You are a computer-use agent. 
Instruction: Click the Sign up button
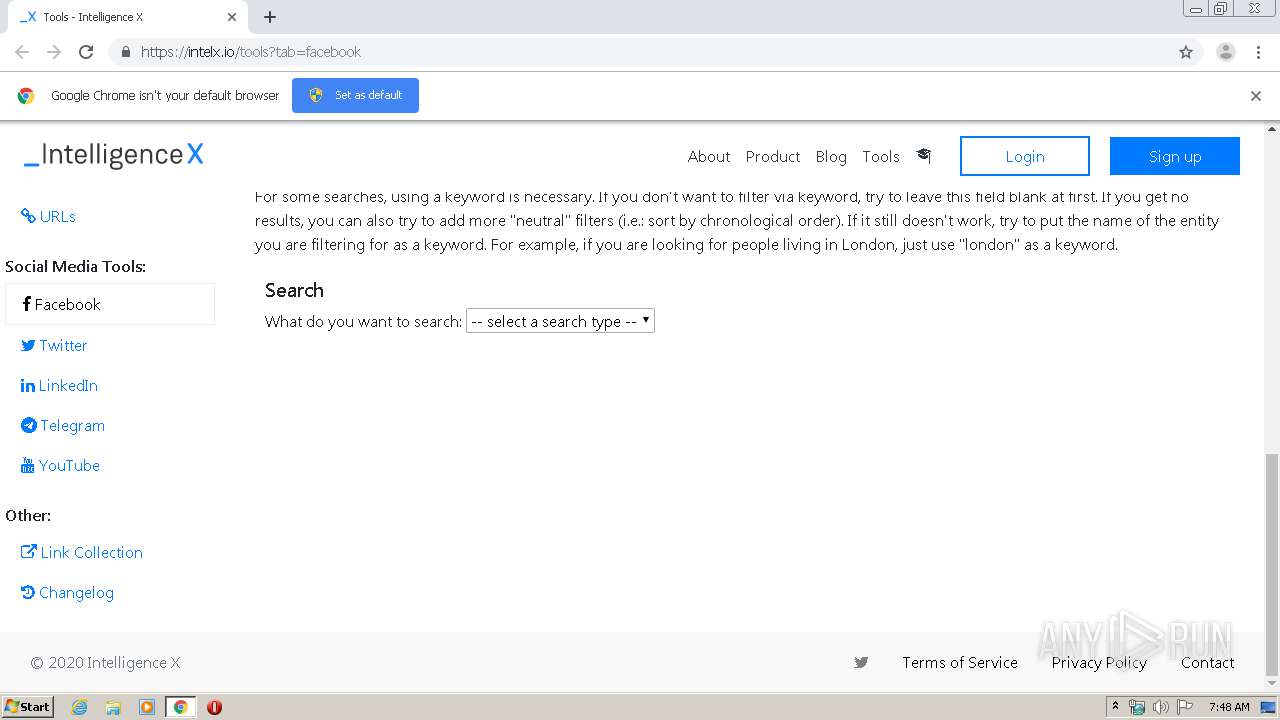1175,156
